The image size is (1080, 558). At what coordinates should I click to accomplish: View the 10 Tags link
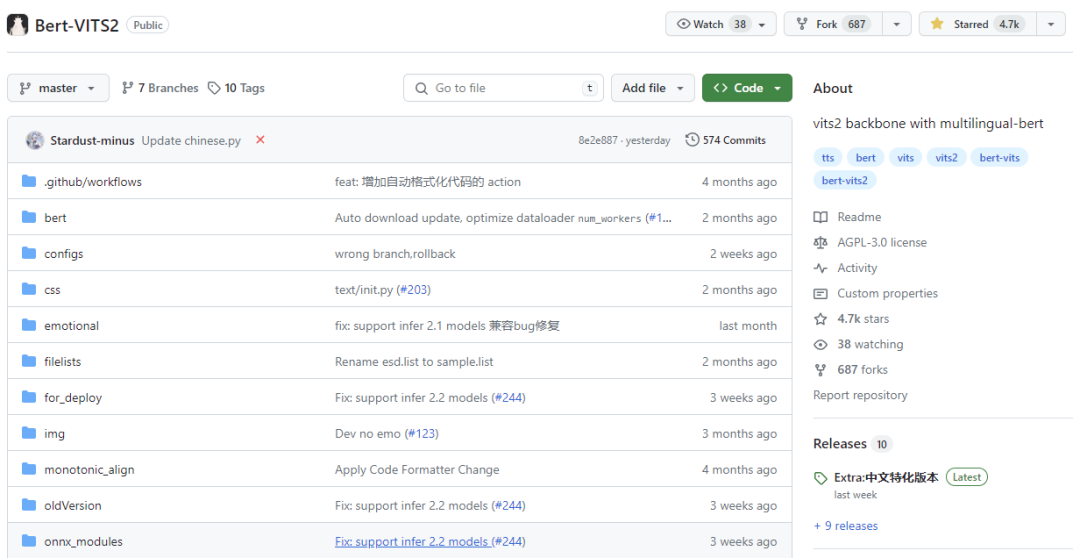point(236,88)
